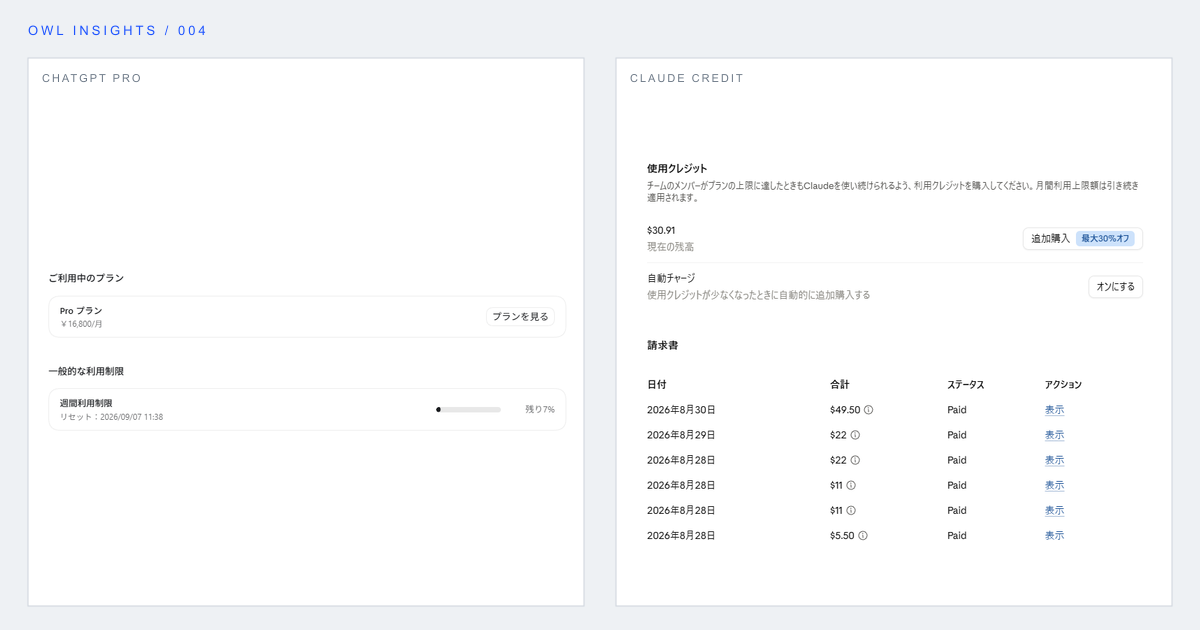Click the info icon next to $5.50
1200x630 pixels.
(863, 535)
